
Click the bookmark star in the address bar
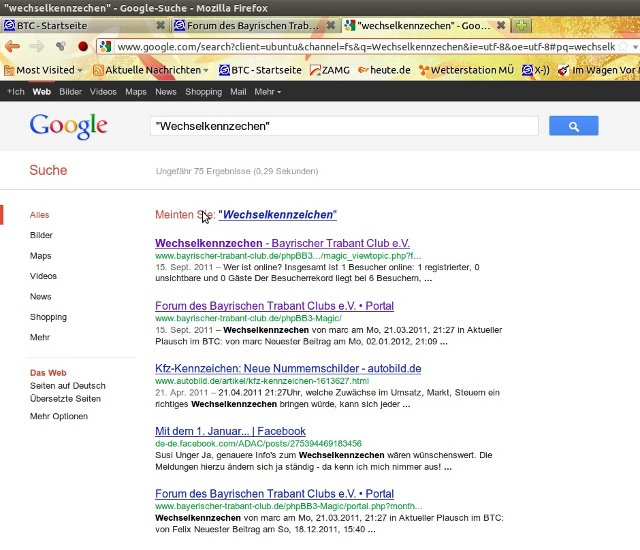click(623, 47)
